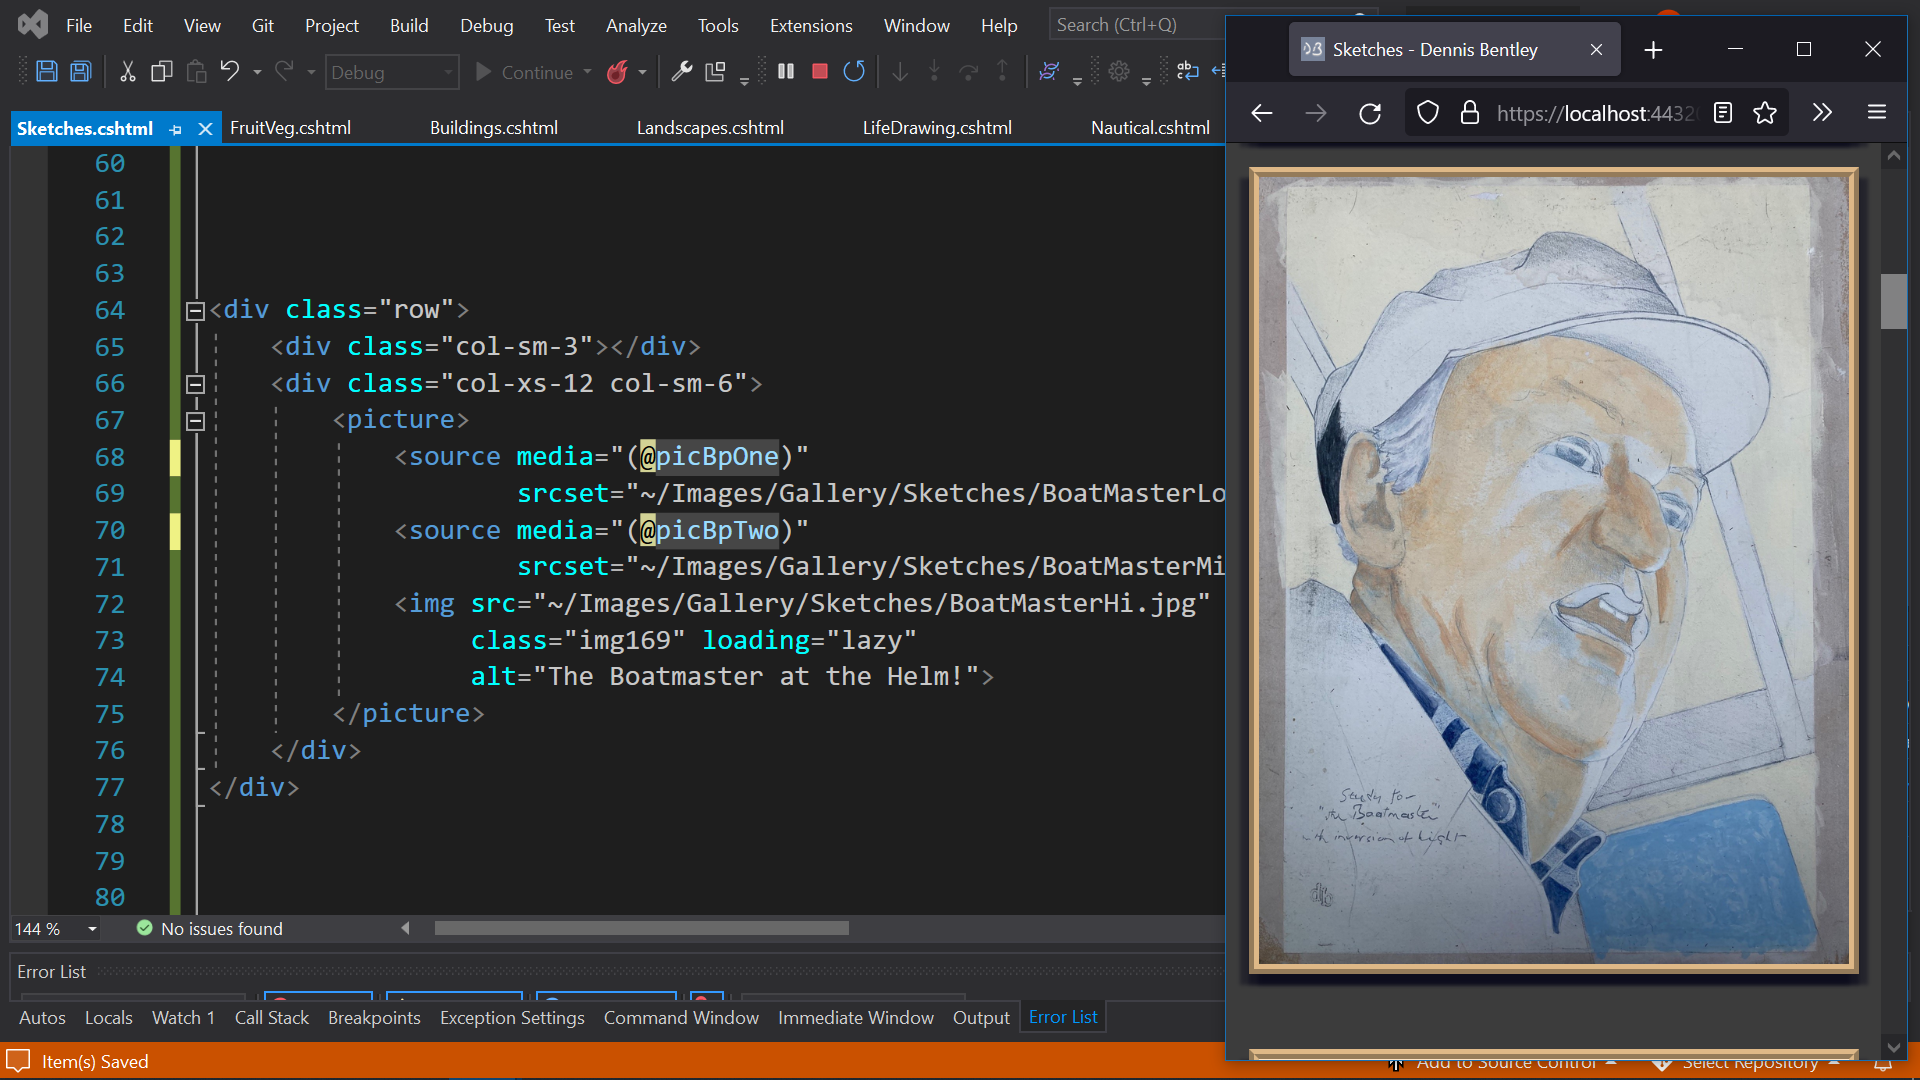
Task: Switch to the Landscapes.cshtml tab
Action: point(710,128)
